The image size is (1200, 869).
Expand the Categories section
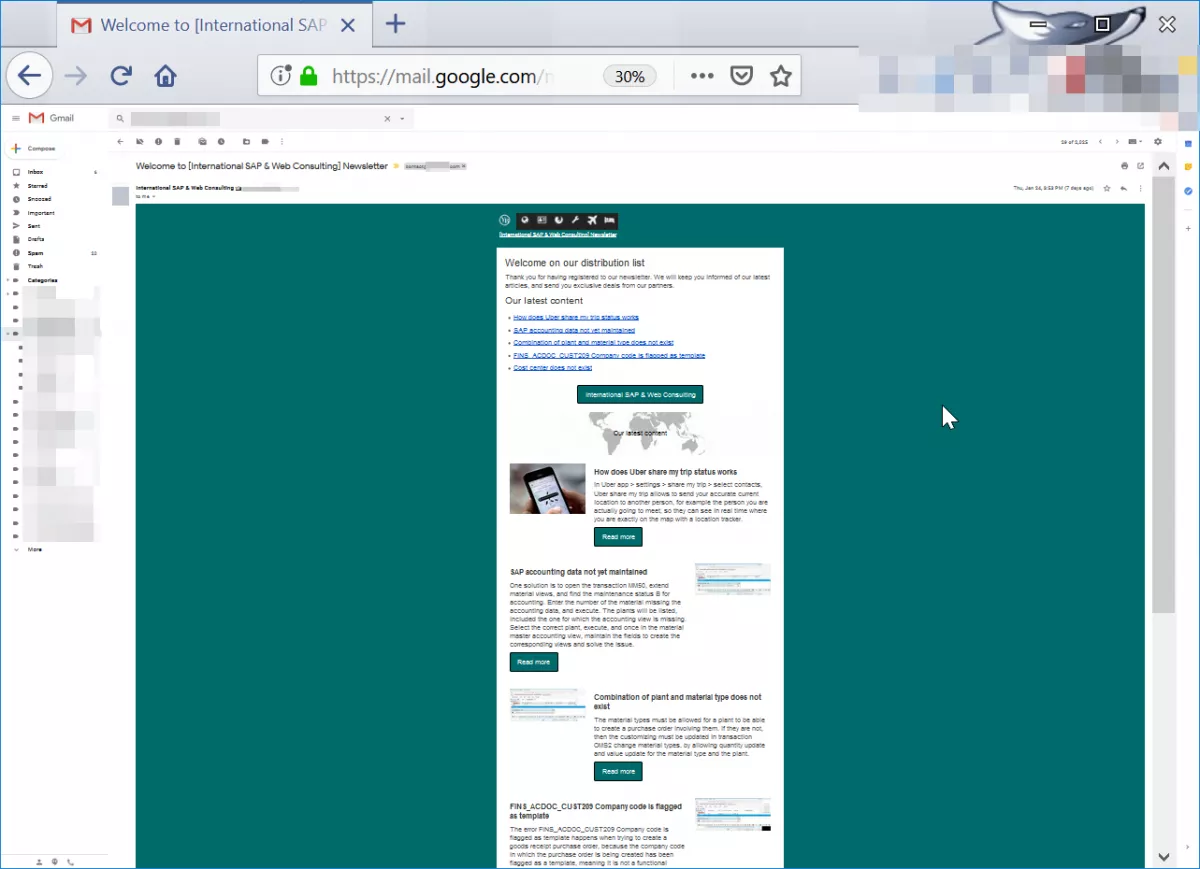[8, 280]
